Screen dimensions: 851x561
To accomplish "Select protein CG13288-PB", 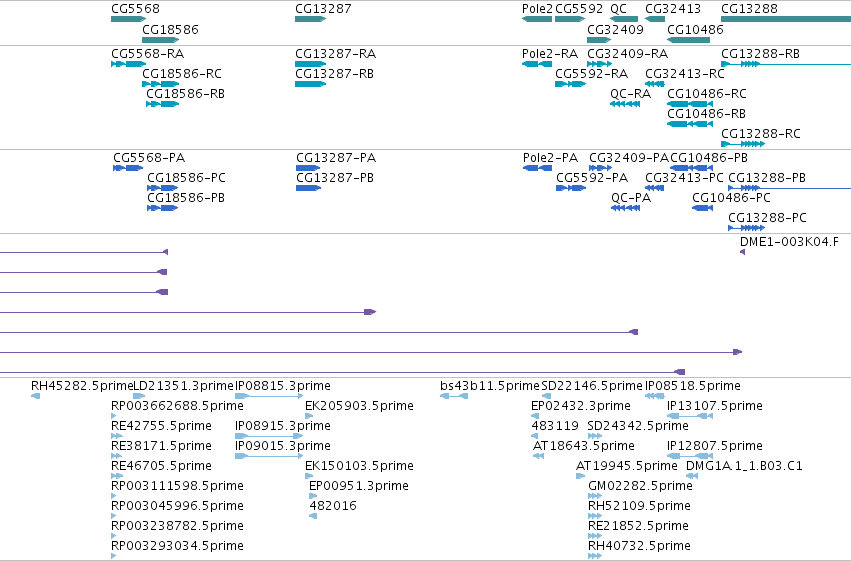I will 790,188.
